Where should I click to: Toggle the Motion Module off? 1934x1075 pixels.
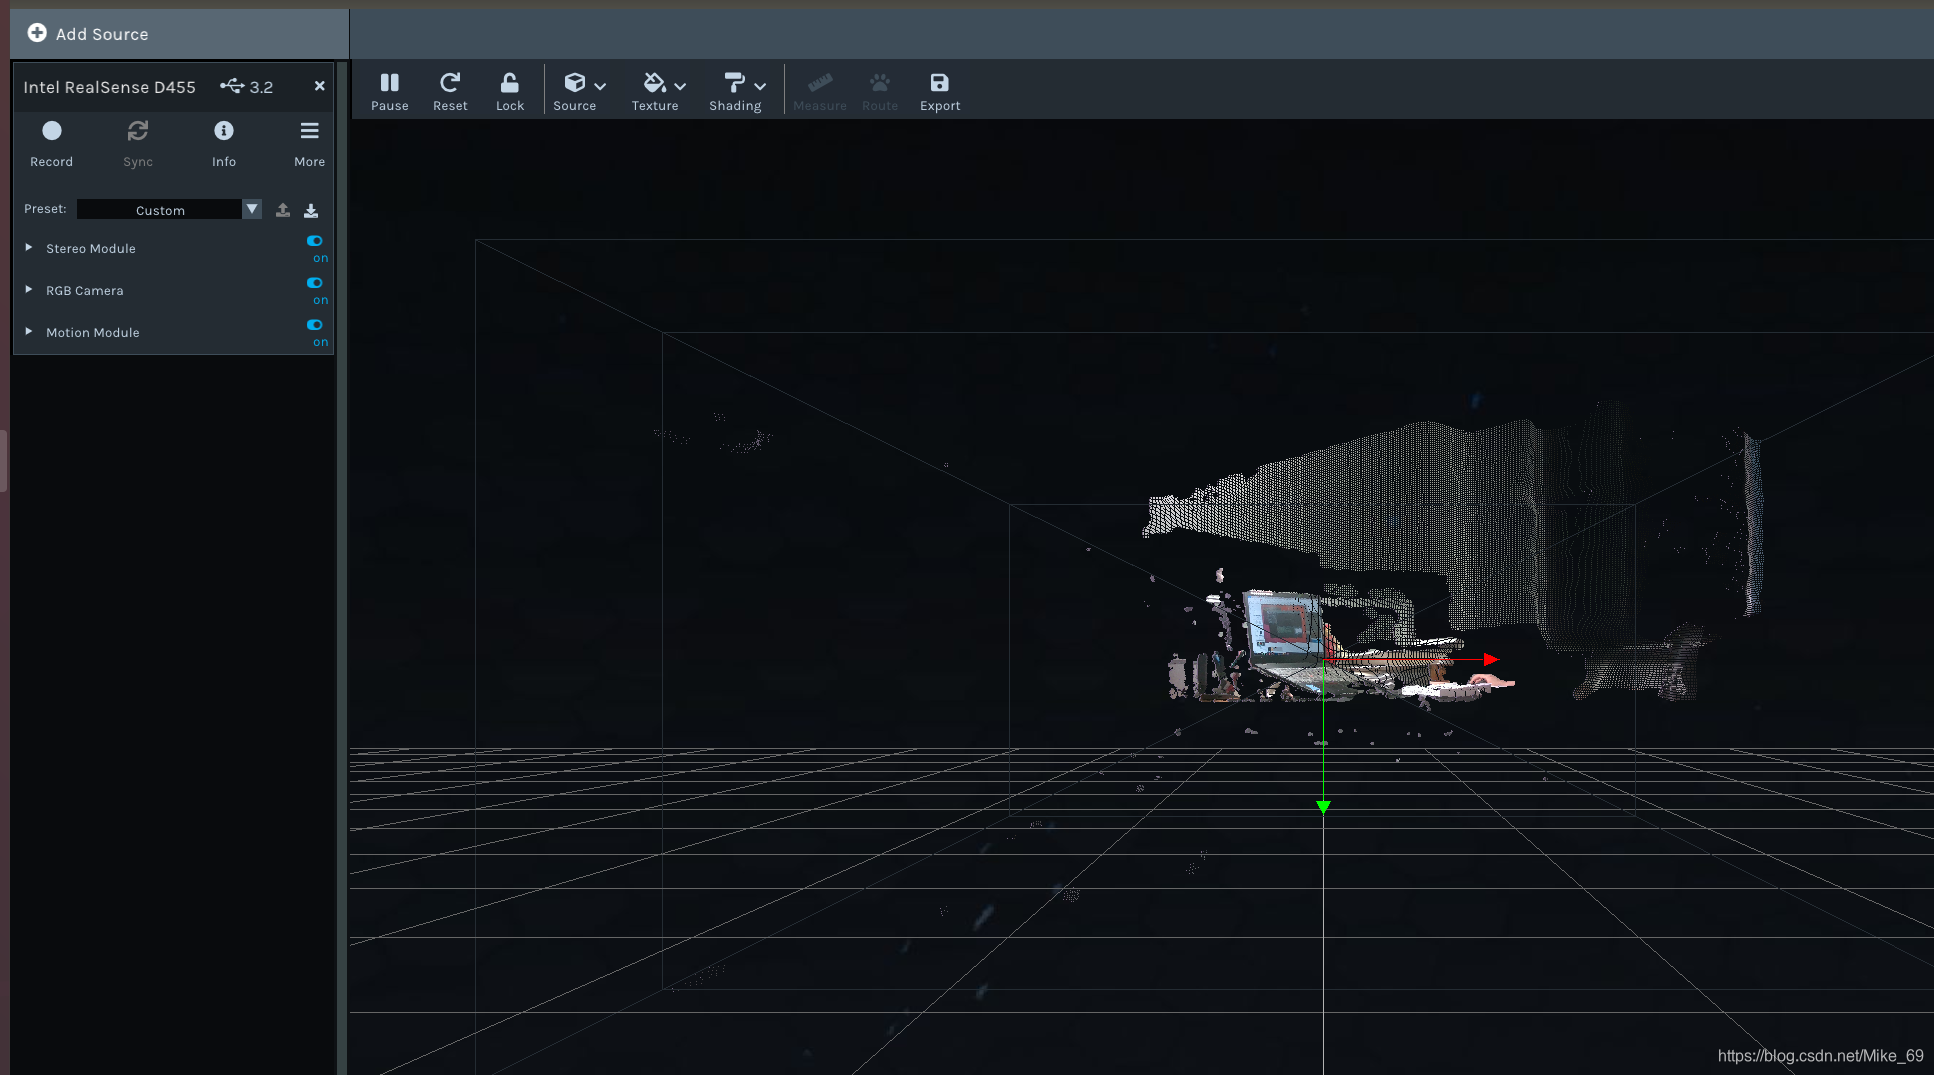click(315, 325)
